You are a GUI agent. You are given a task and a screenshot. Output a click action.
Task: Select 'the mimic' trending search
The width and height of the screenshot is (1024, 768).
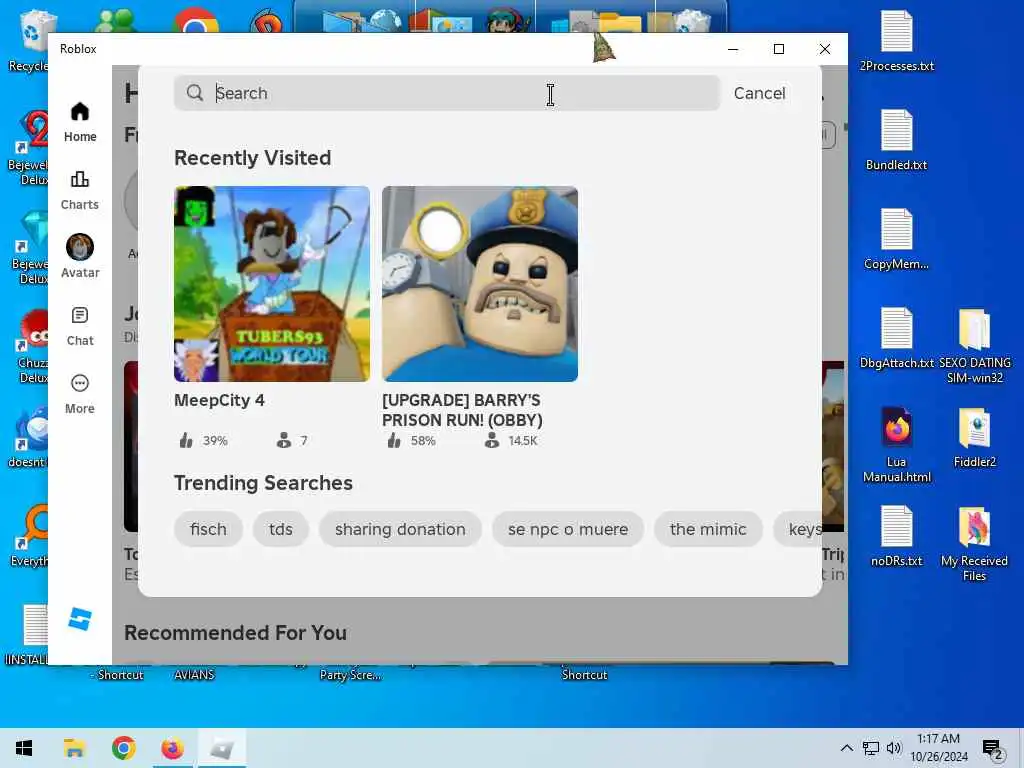pos(708,529)
